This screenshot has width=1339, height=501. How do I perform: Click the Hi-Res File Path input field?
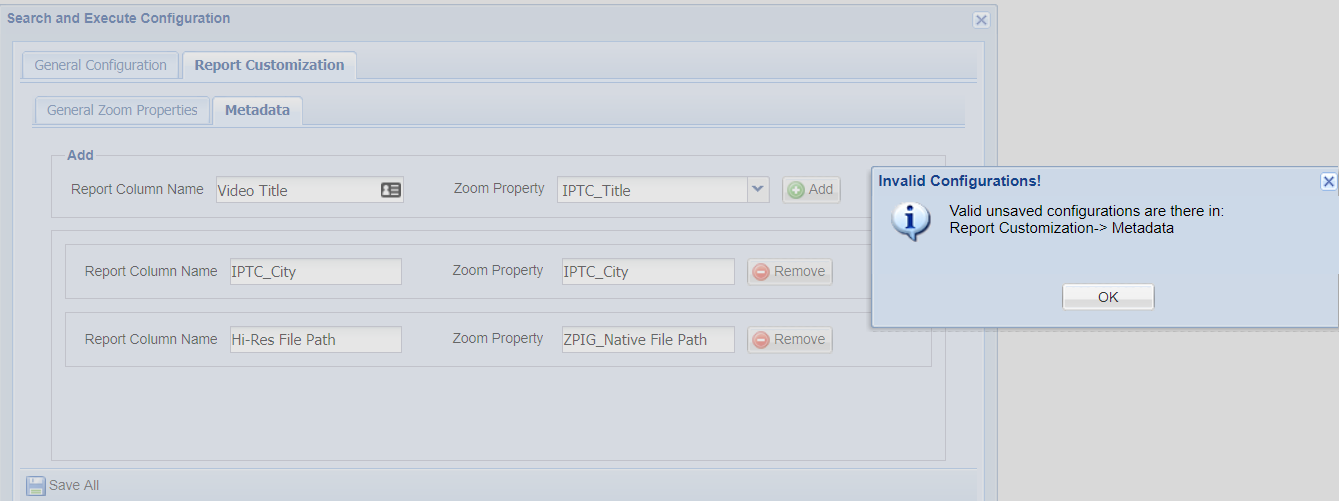(315, 340)
